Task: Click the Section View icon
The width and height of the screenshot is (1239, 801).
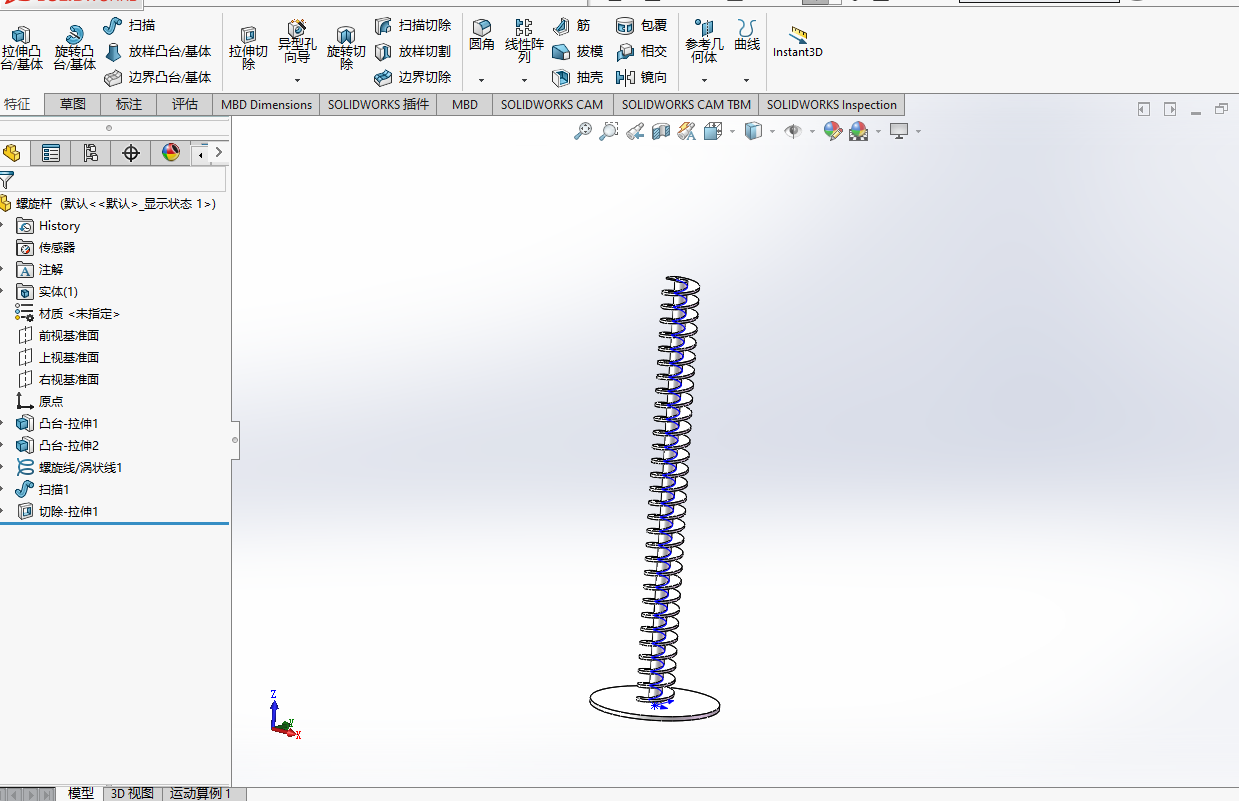Action: coord(660,131)
